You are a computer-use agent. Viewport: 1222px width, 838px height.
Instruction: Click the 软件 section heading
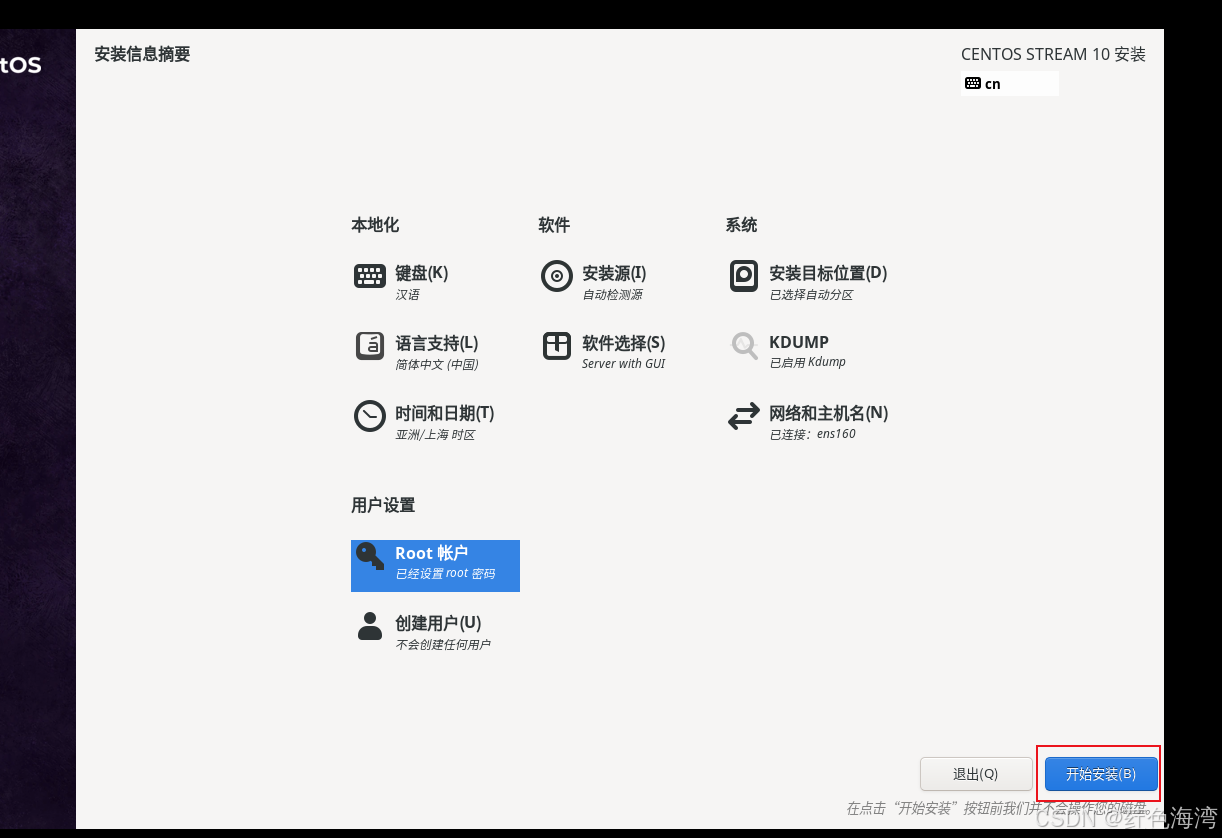click(554, 225)
